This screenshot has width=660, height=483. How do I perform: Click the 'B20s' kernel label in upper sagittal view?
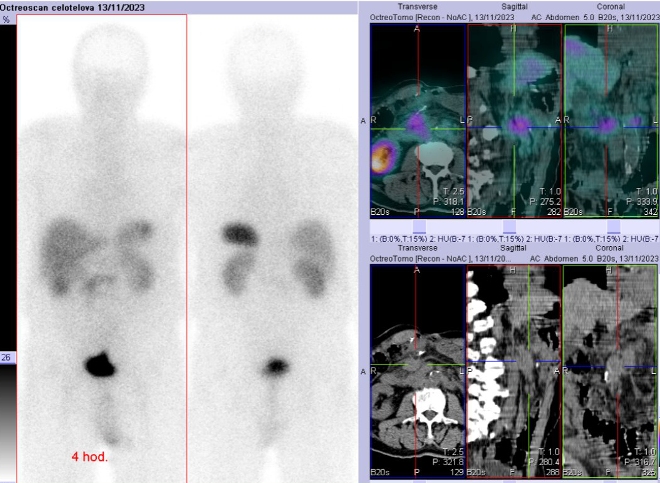pyautogui.click(x=477, y=212)
